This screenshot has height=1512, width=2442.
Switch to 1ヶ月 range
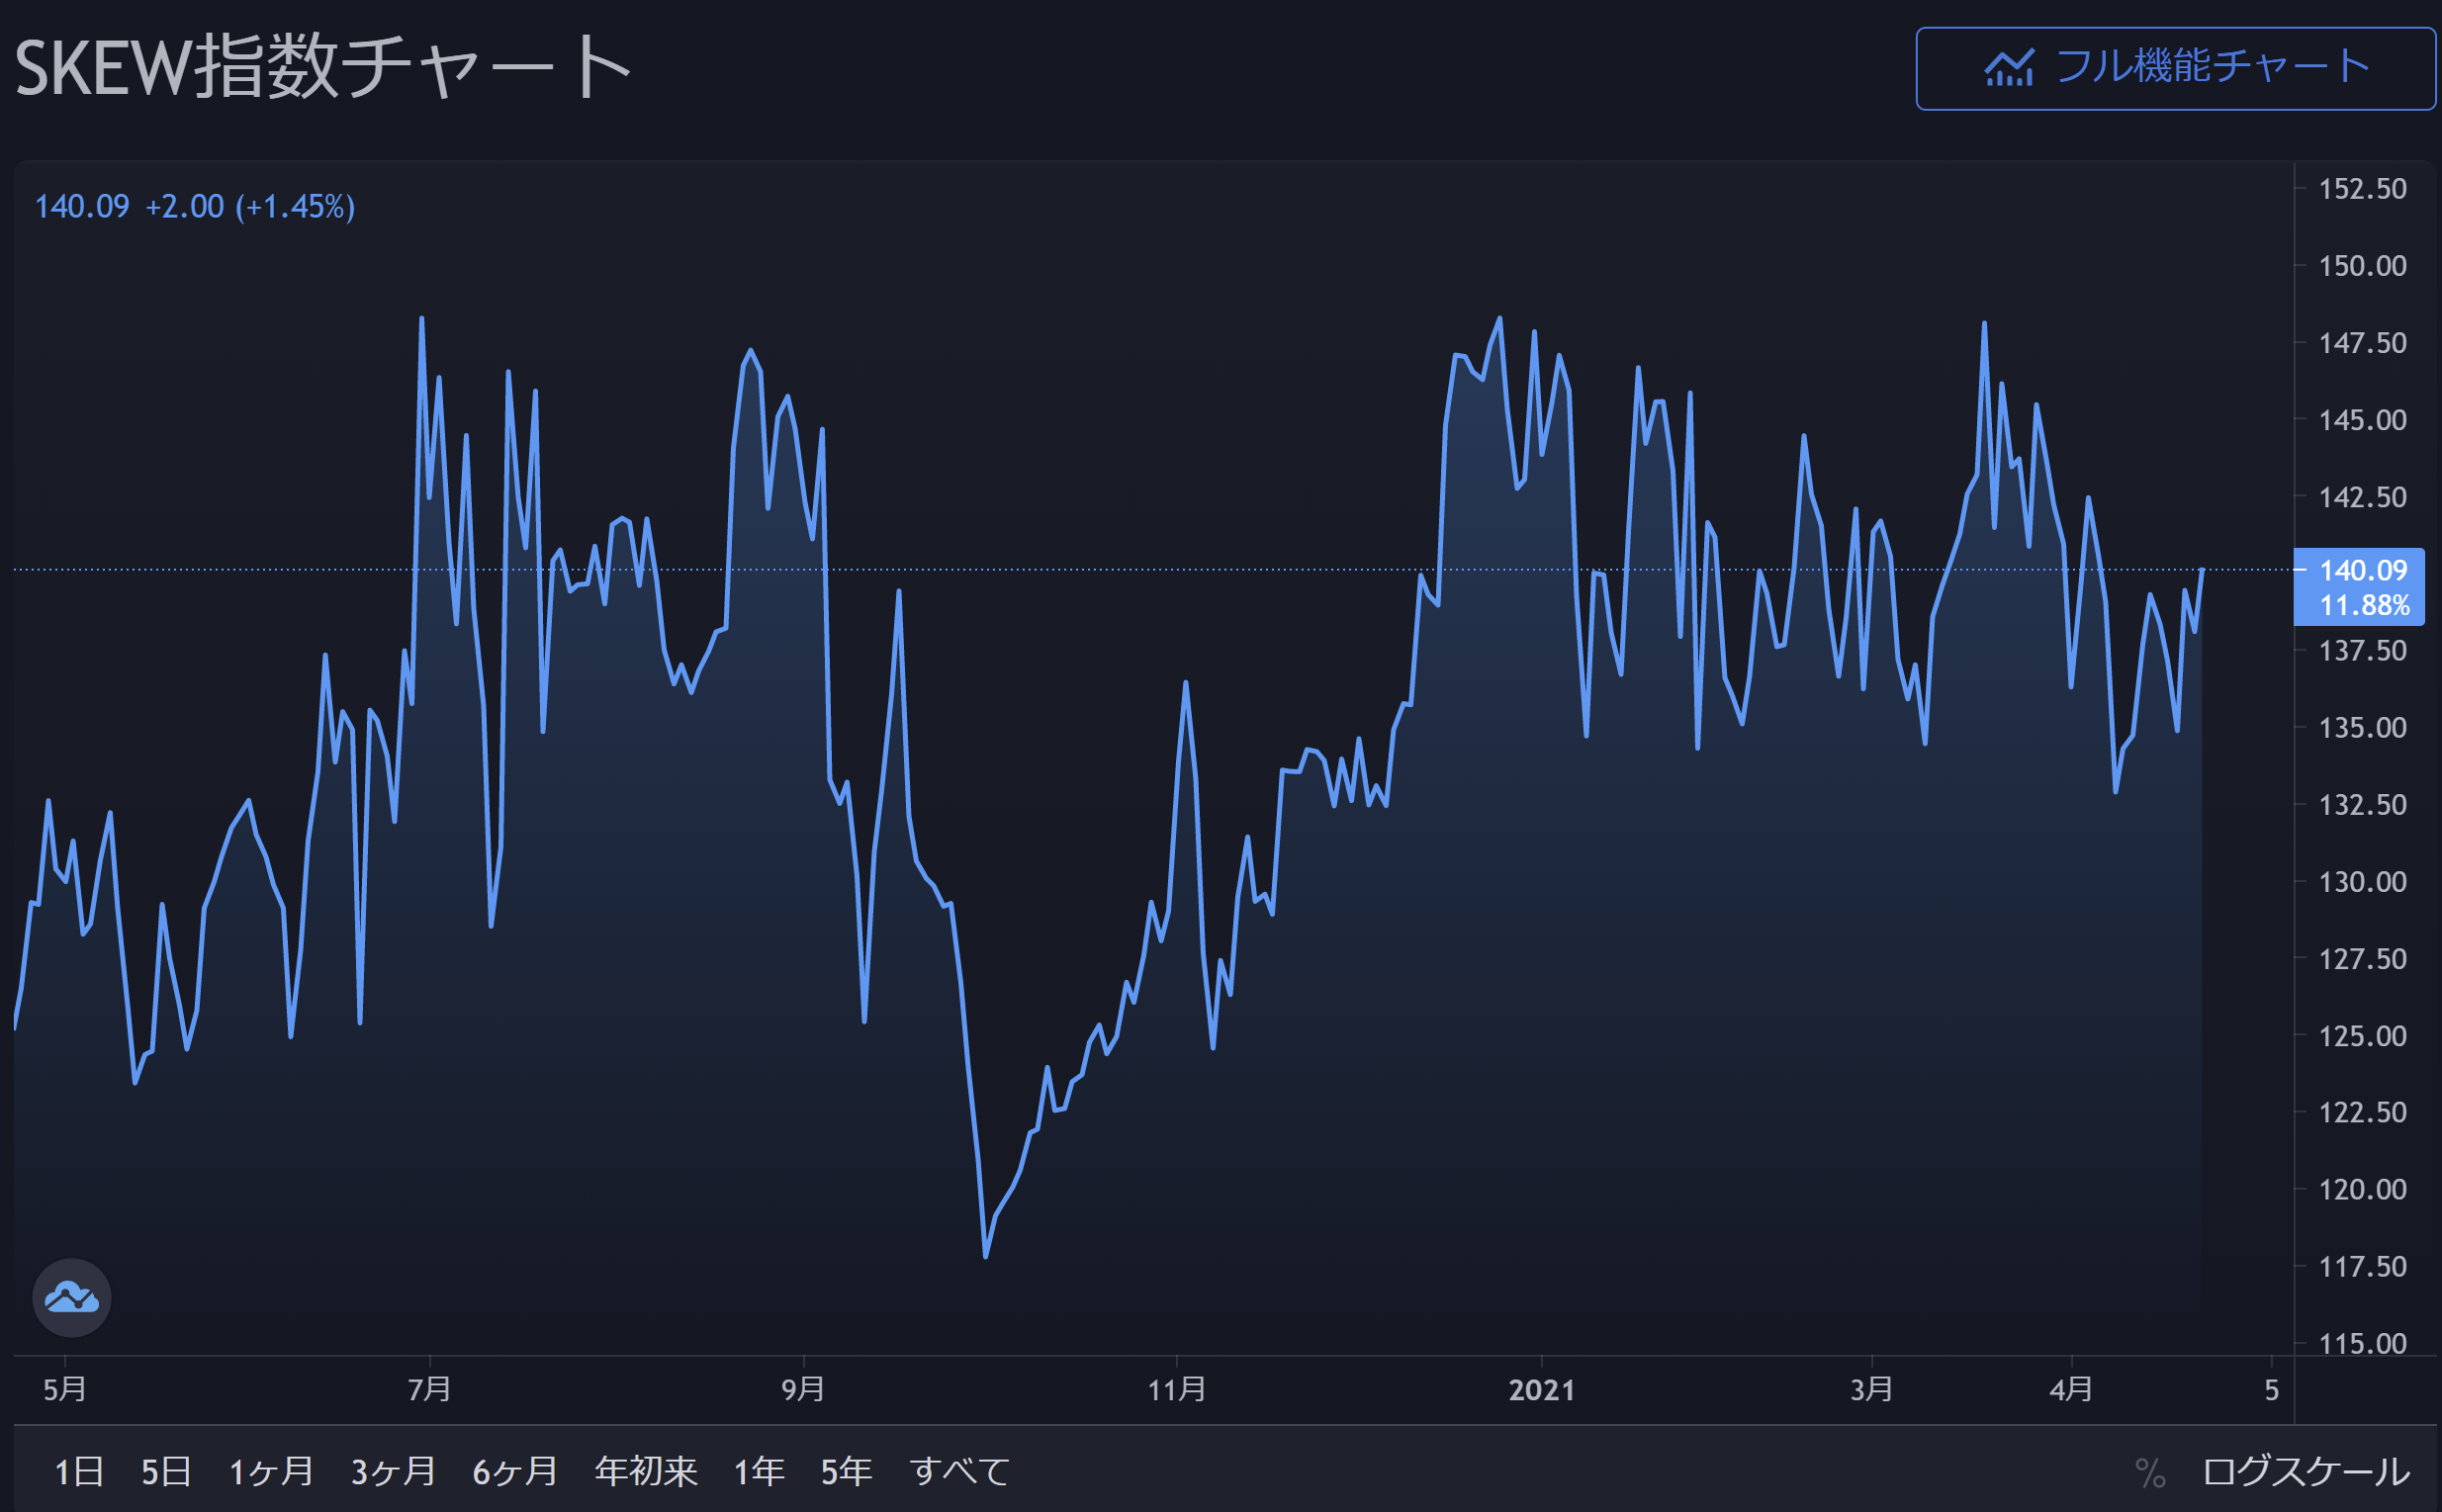[271, 1471]
